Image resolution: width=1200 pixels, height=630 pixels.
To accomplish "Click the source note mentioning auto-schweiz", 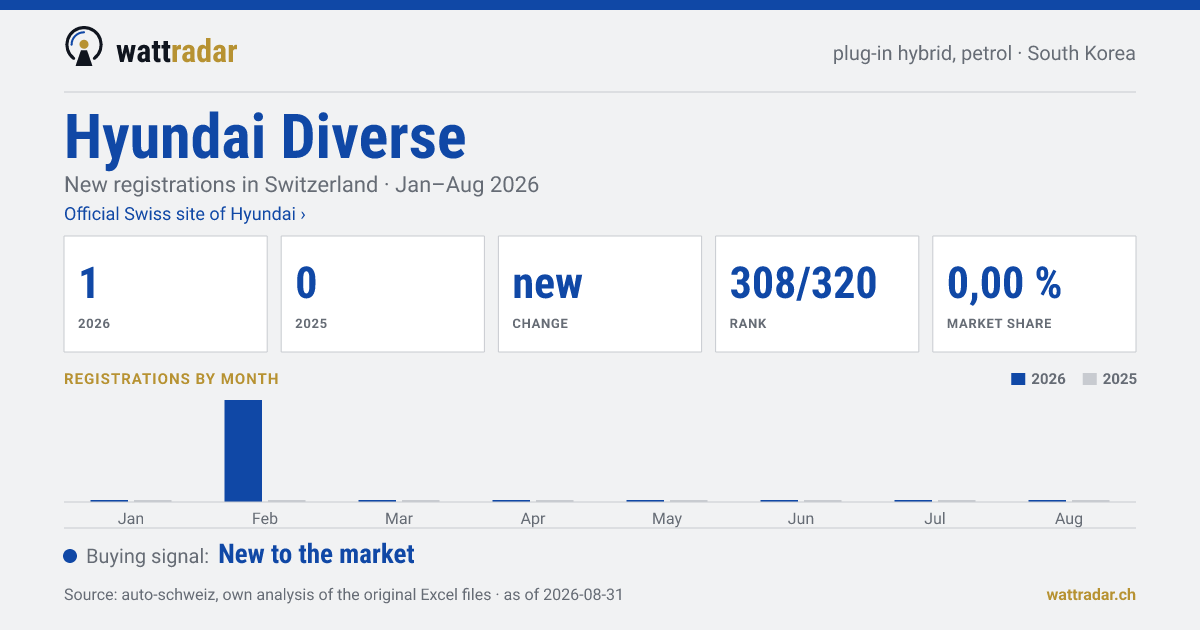I will [x=343, y=594].
